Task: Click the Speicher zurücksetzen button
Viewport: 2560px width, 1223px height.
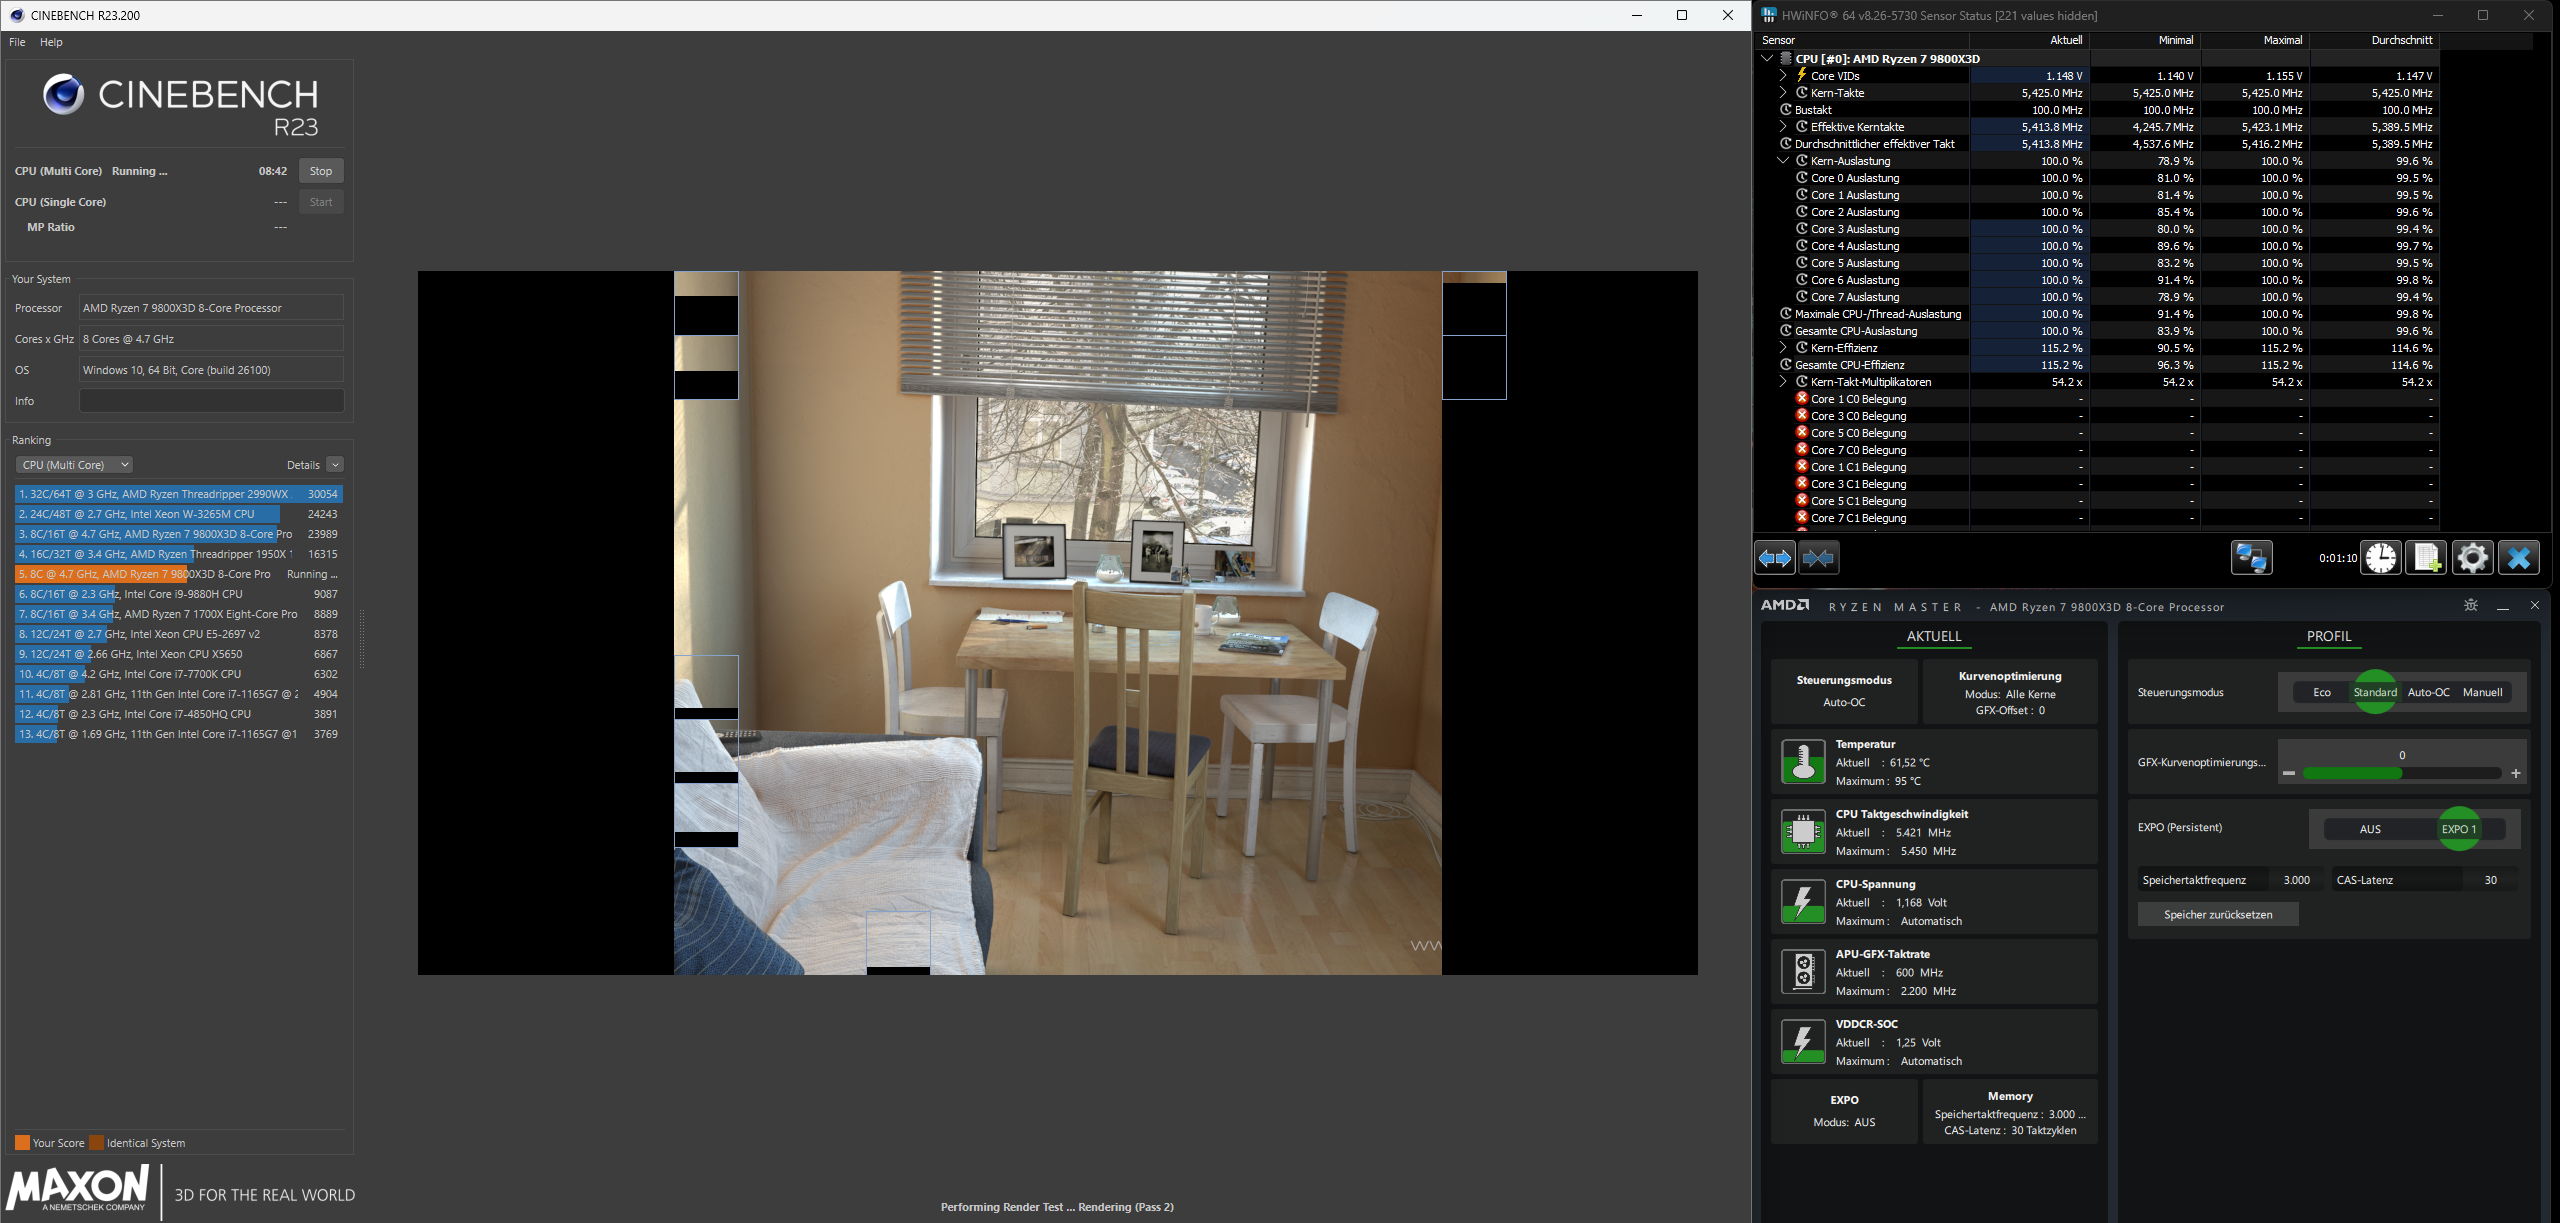Action: (2217, 913)
